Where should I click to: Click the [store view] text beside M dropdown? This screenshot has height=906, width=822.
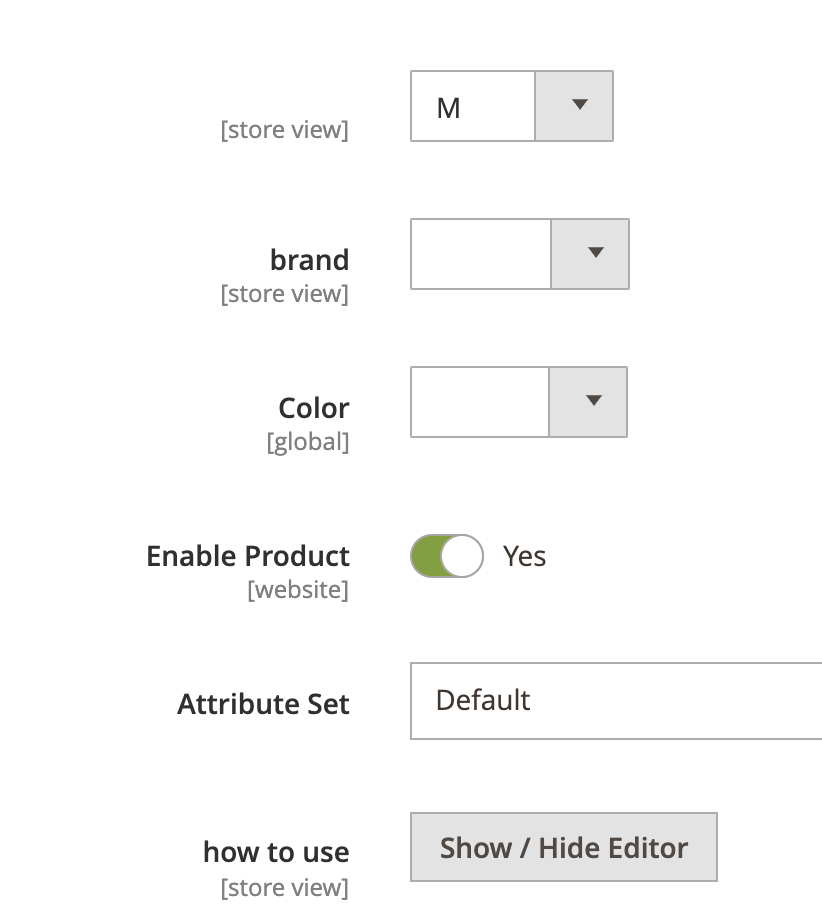[x=285, y=130]
